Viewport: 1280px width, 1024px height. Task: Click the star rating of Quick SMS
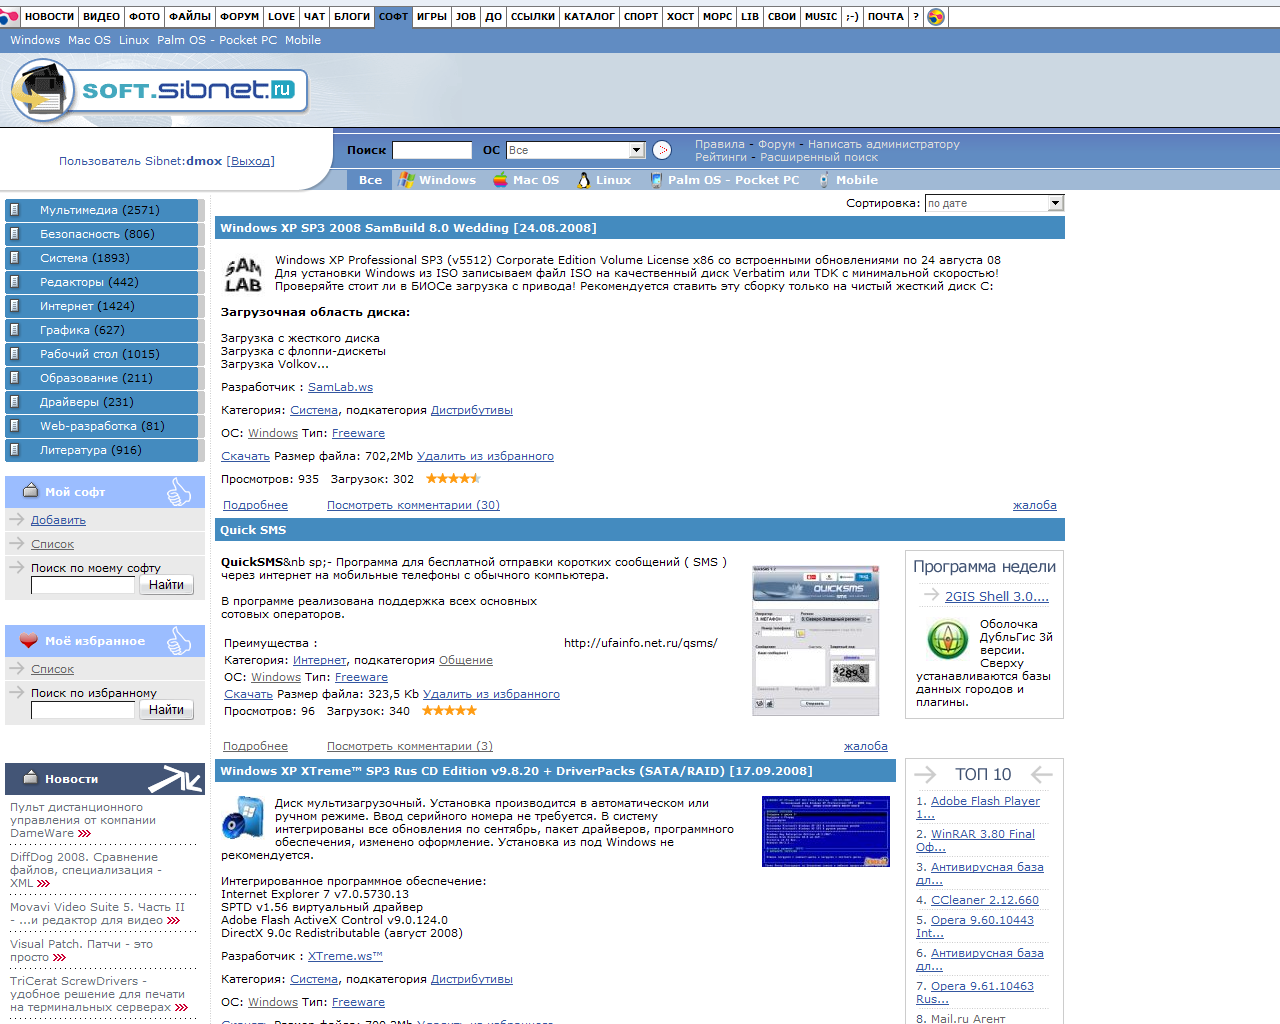(449, 711)
